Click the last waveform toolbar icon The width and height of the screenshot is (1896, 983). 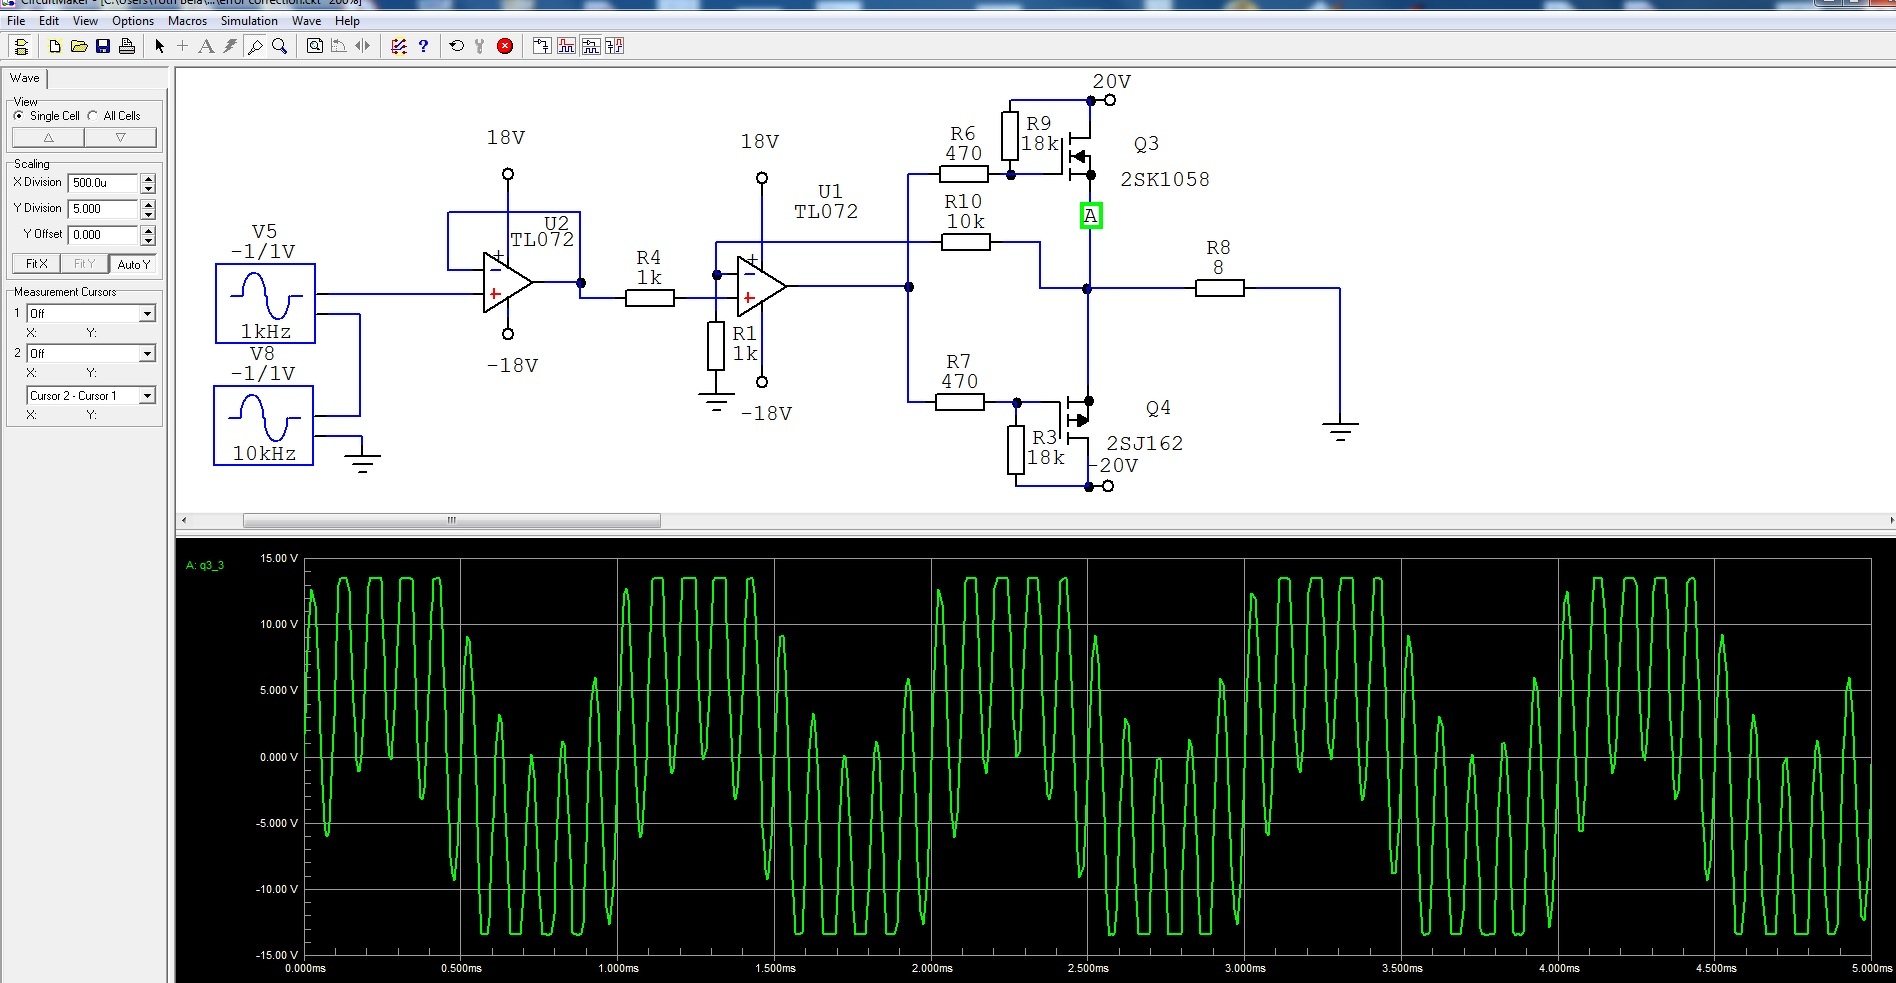click(x=615, y=46)
